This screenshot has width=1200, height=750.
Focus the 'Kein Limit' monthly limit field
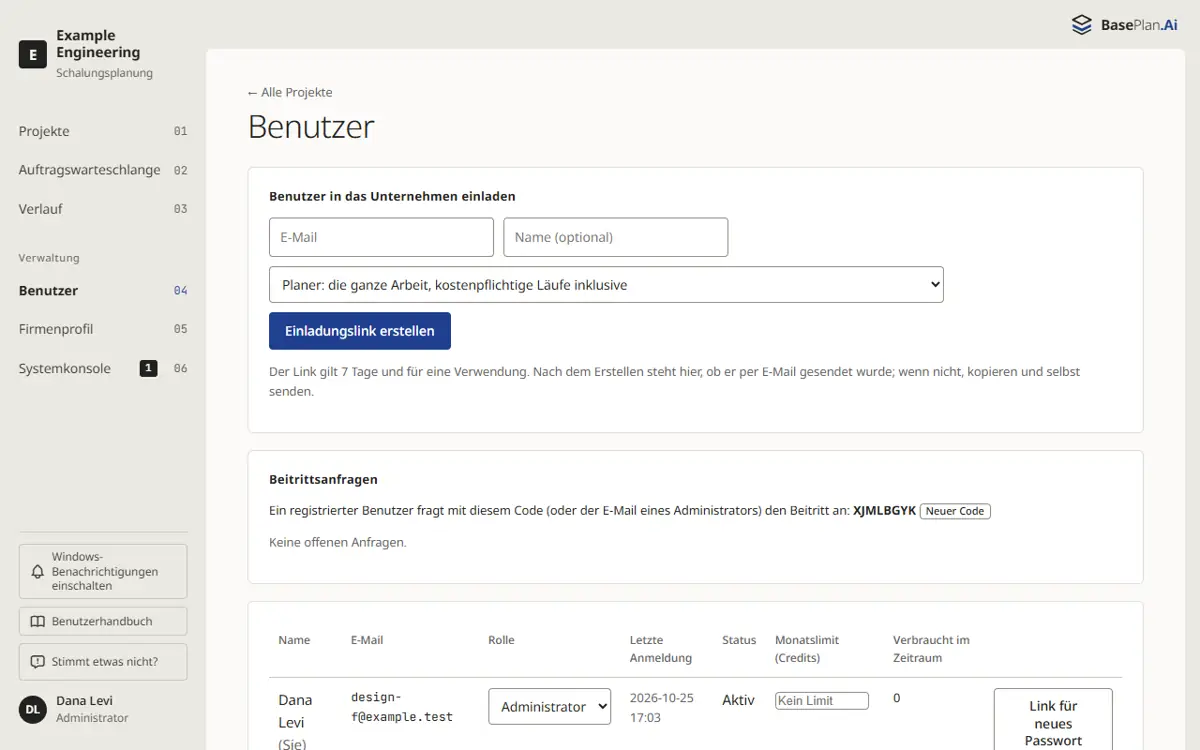coord(822,701)
